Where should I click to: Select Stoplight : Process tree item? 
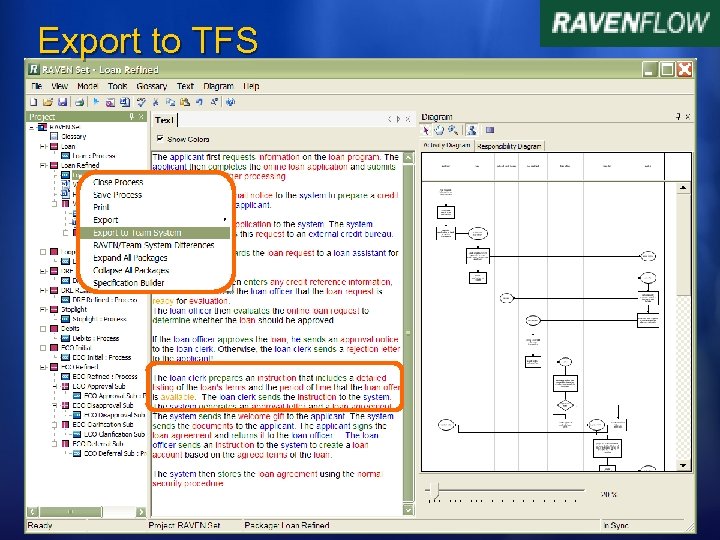[99, 319]
